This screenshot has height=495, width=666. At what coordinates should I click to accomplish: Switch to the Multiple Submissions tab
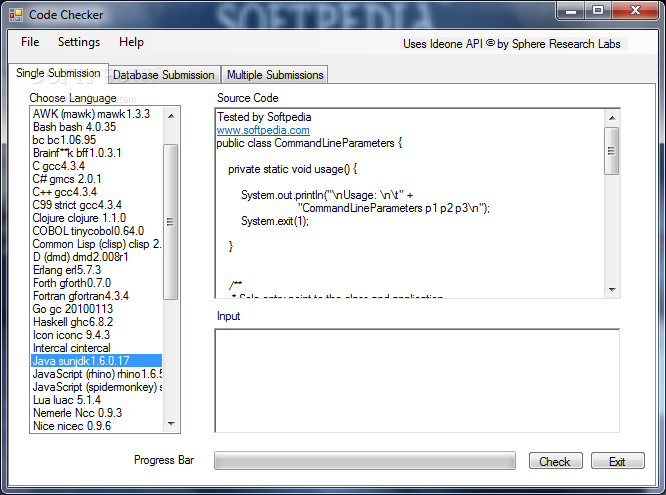(x=275, y=75)
